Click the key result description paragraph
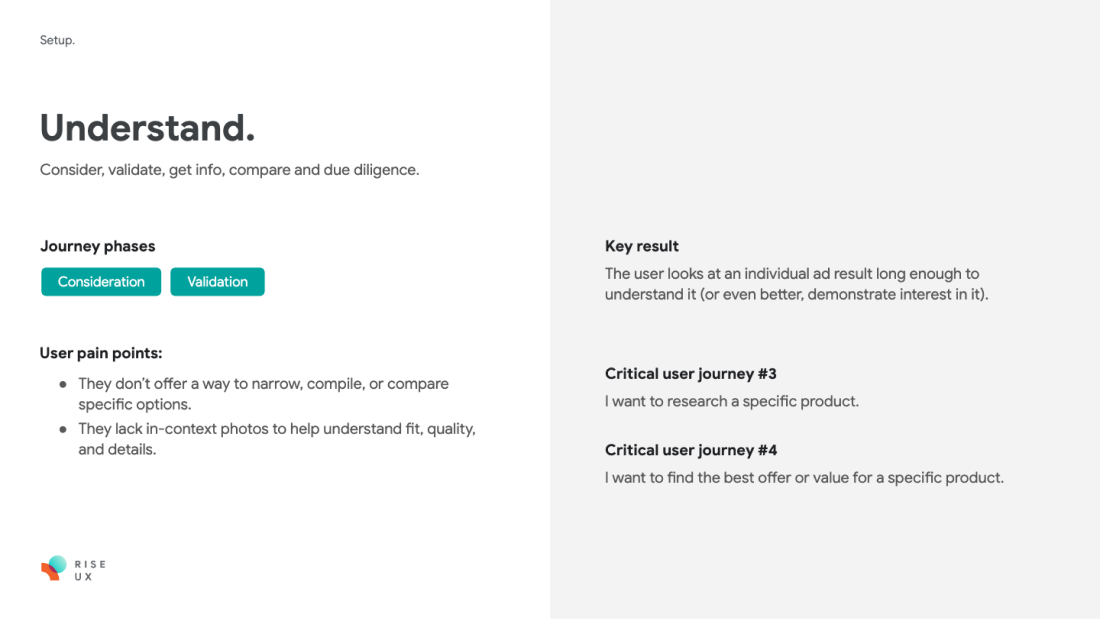1100x619 pixels. tap(796, 284)
